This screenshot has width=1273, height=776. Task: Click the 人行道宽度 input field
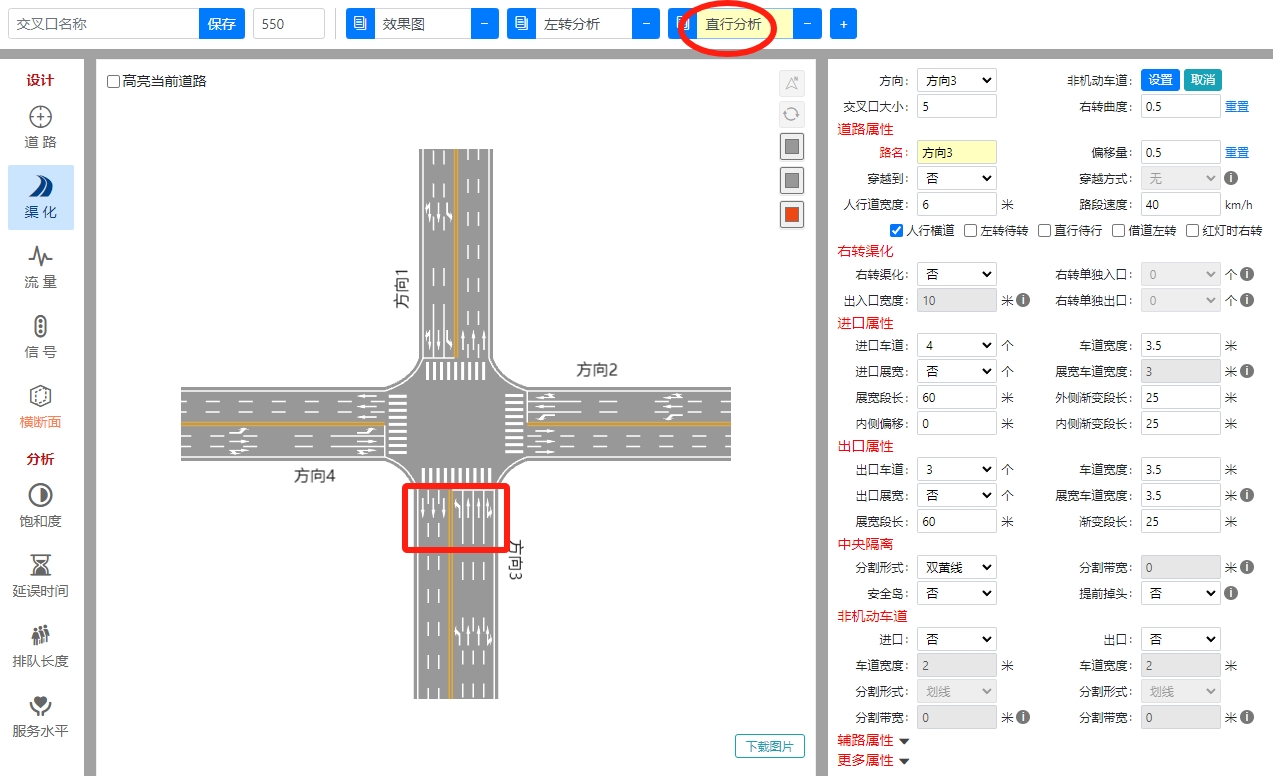click(x=956, y=204)
